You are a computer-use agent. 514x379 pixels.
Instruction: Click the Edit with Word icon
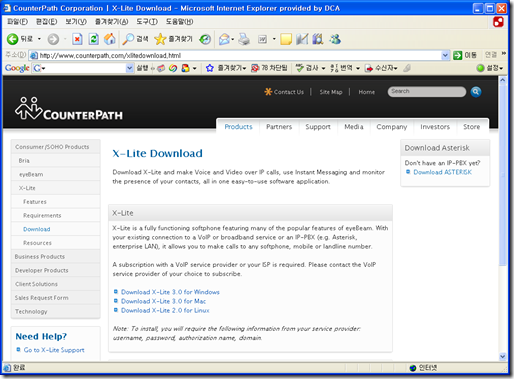coord(262,39)
